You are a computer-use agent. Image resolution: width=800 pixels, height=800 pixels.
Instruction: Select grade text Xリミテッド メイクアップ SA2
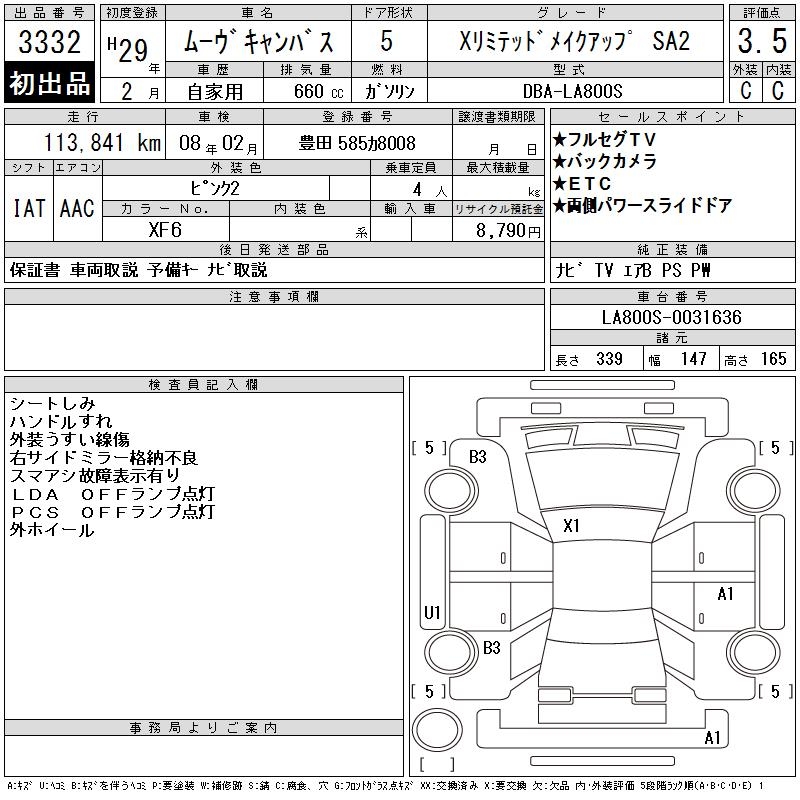574,41
